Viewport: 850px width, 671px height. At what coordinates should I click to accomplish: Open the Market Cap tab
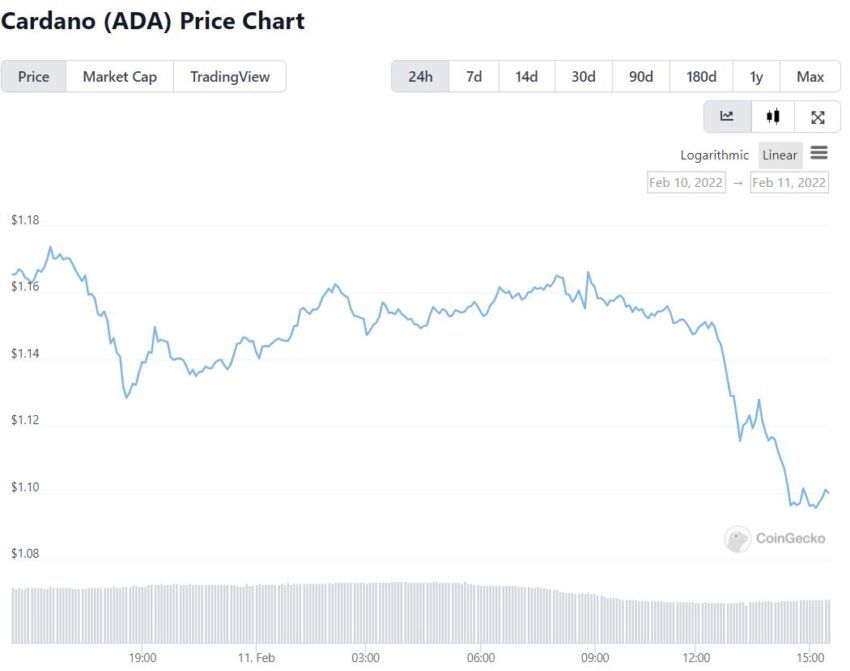point(120,76)
